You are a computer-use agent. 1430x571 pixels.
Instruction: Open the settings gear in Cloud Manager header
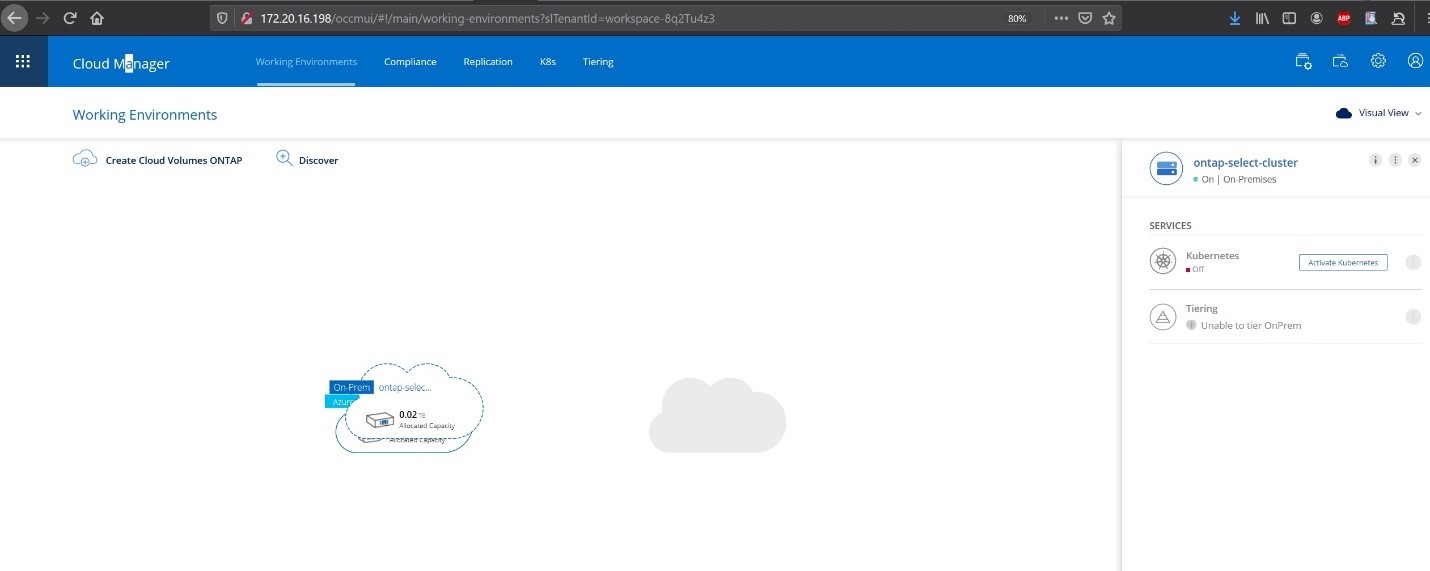(1378, 61)
